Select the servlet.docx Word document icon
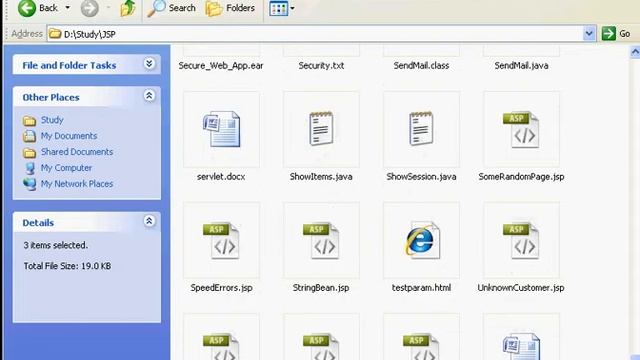The width and height of the screenshot is (640, 360). (222, 129)
